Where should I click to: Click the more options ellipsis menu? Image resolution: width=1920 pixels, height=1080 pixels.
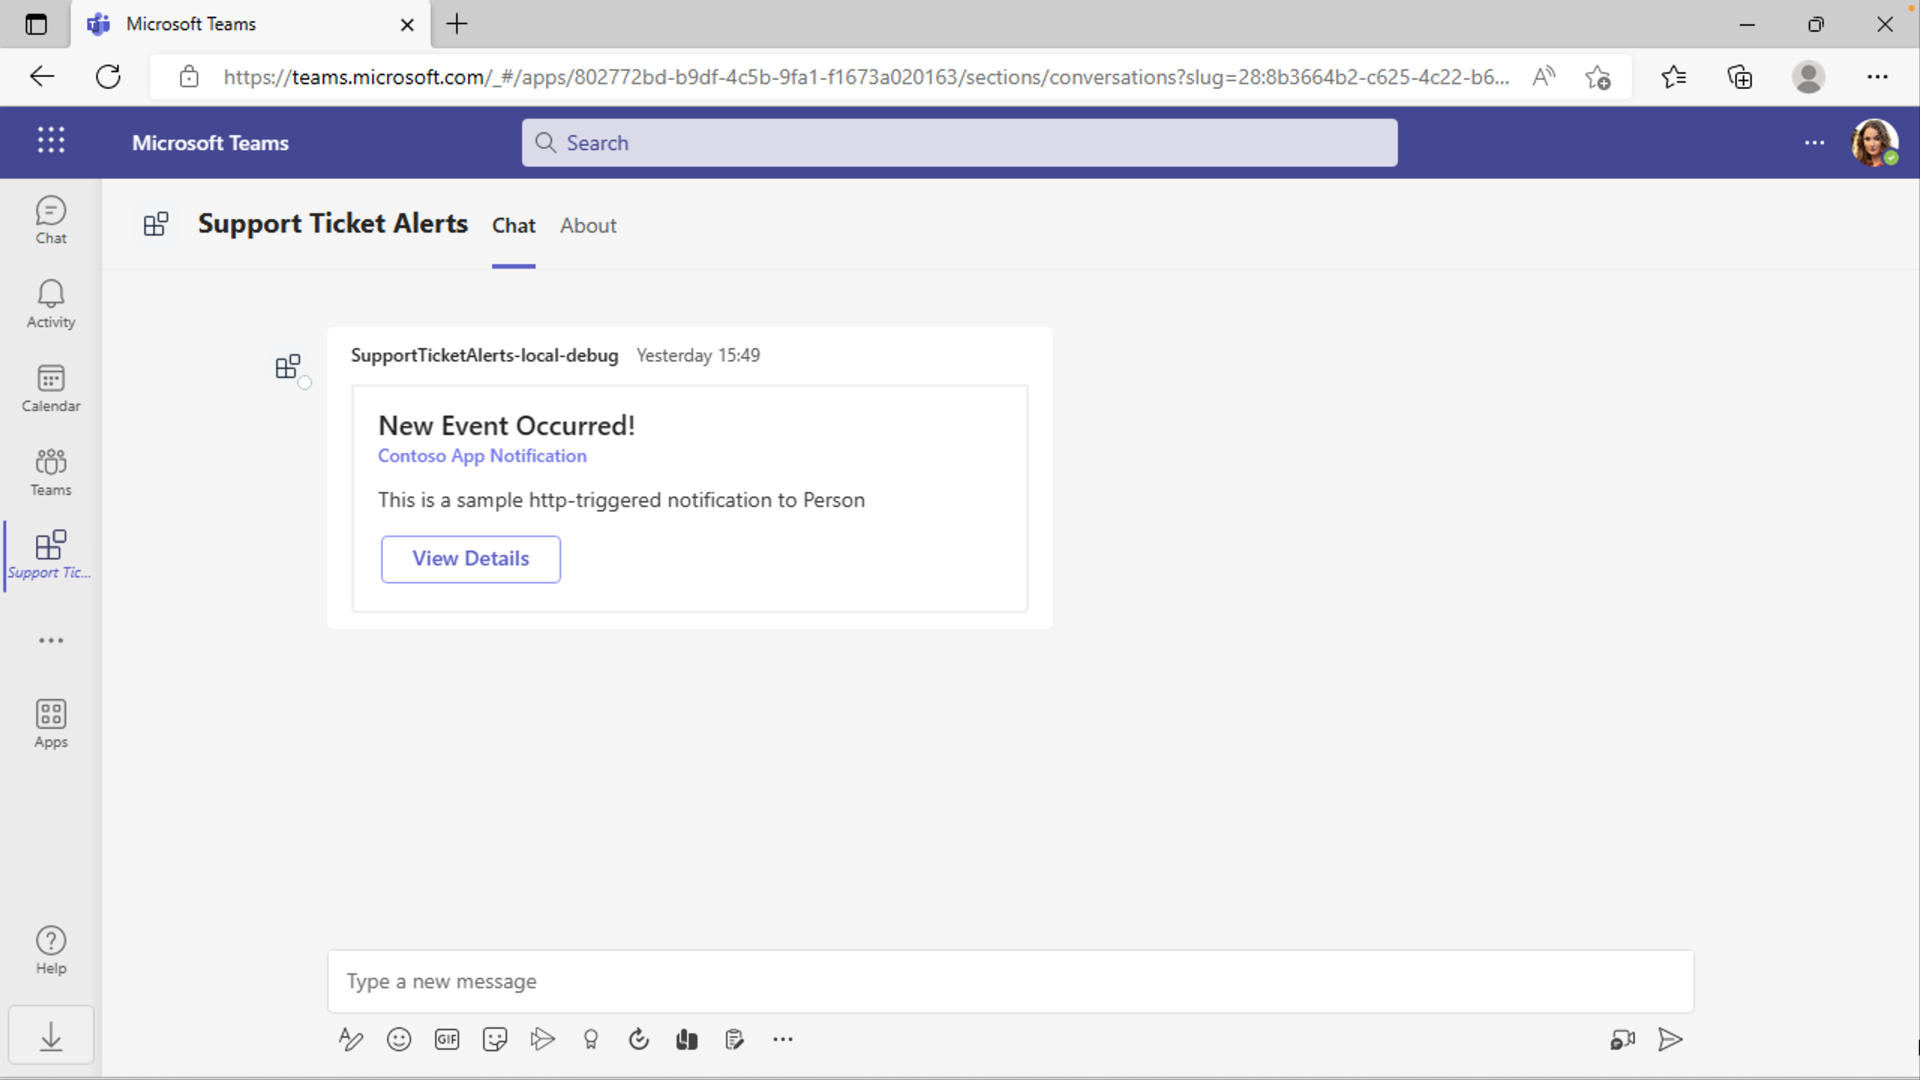[x=1815, y=142]
